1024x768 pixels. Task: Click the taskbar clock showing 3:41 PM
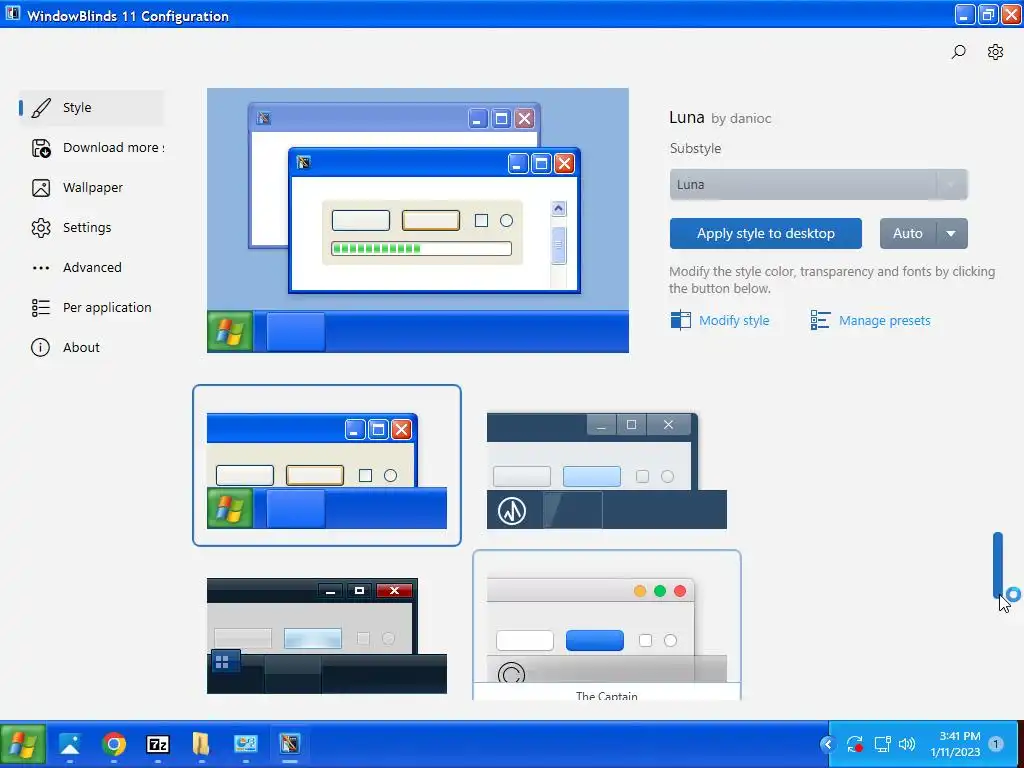coord(955,744)
